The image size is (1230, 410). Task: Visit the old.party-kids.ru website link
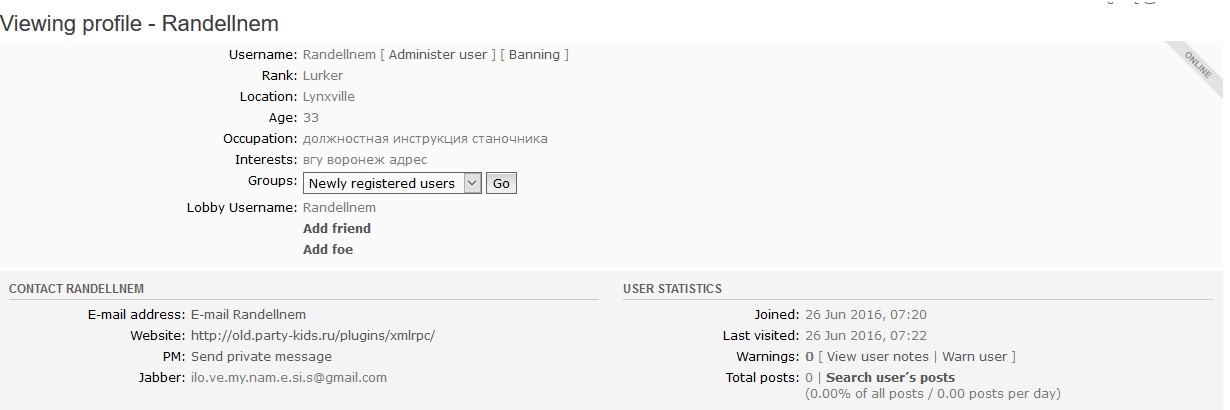click(313, 336)
